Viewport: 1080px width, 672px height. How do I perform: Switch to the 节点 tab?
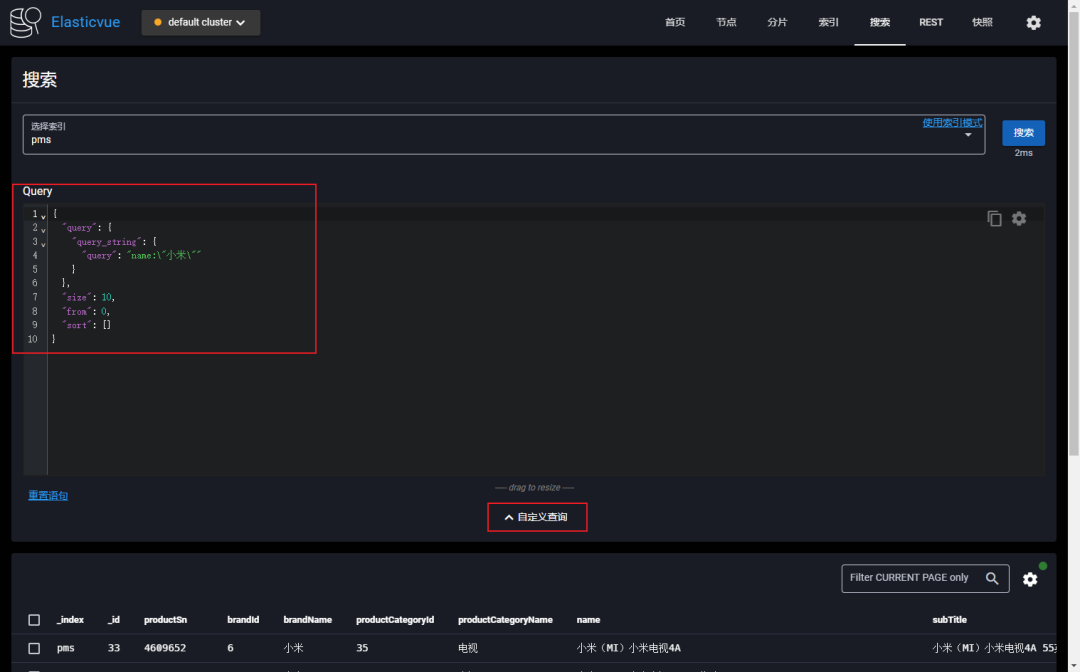point(727,23)
